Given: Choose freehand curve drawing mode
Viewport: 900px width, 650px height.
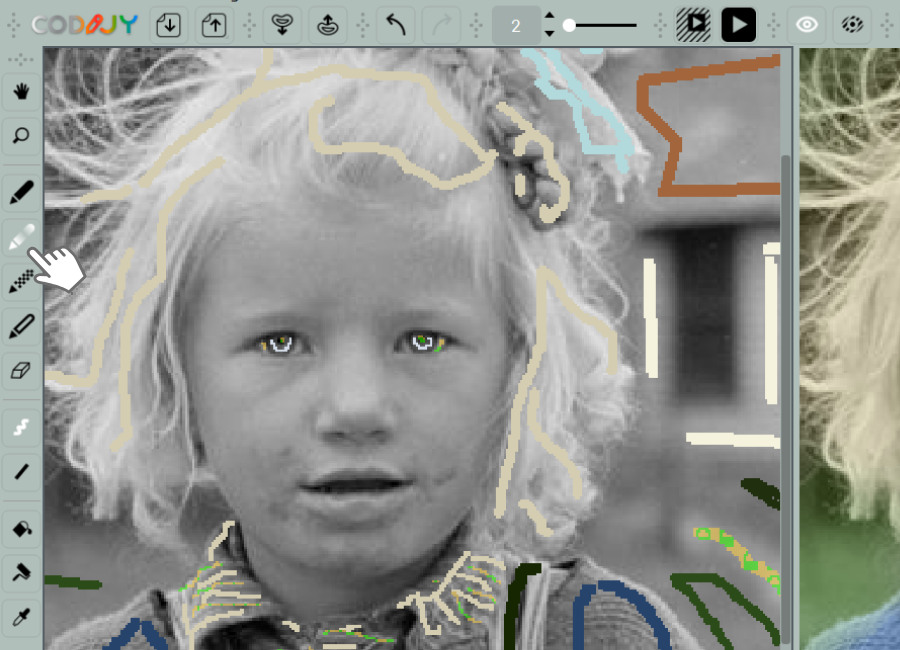Looking at the screenshot, I should click(x=21, y=427).
